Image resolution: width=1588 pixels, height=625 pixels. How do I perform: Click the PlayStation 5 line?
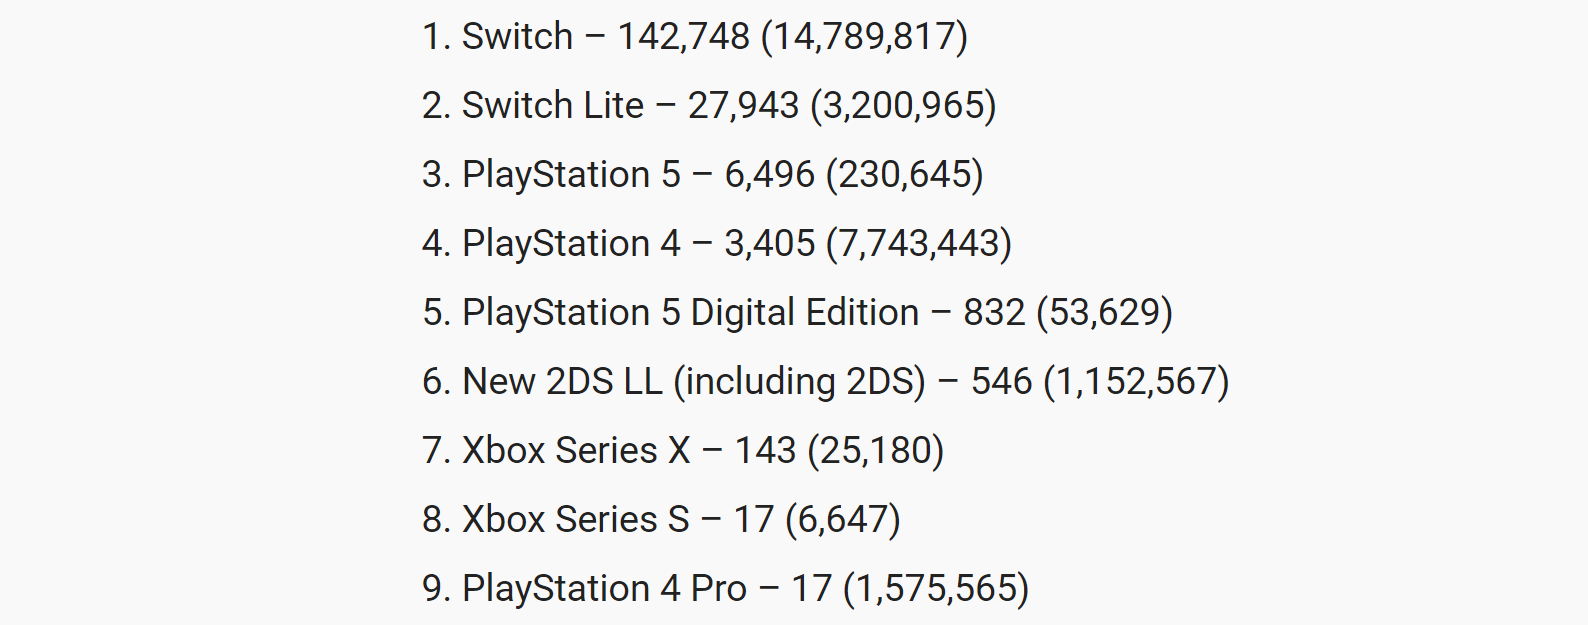[703, 175]
